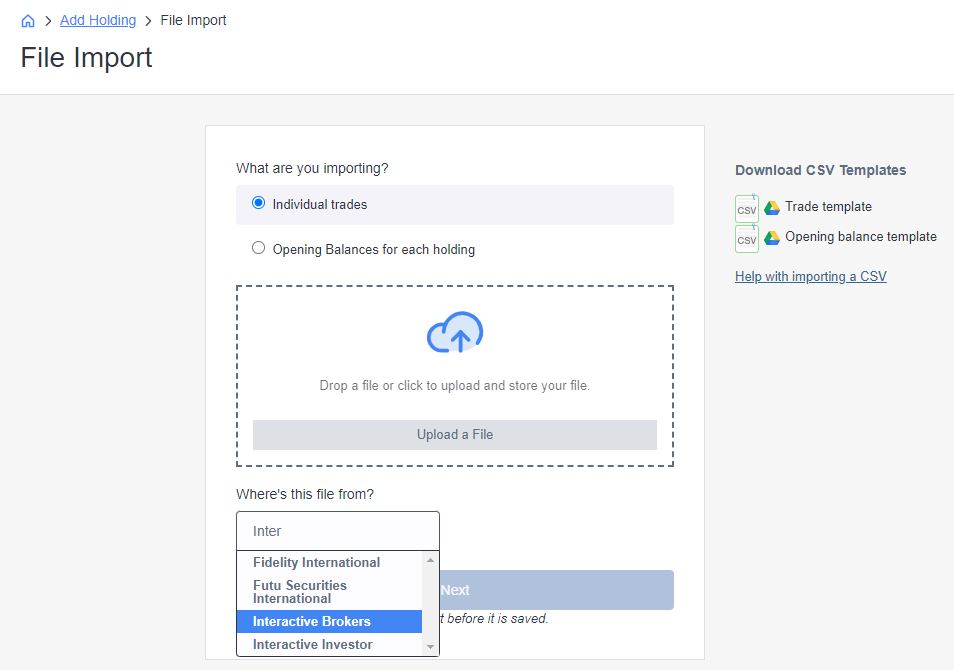Image resolution: width=954 pixels, height=670 pixels.
Task: Open Help with importing a CSV link
Action: [810, 276]
